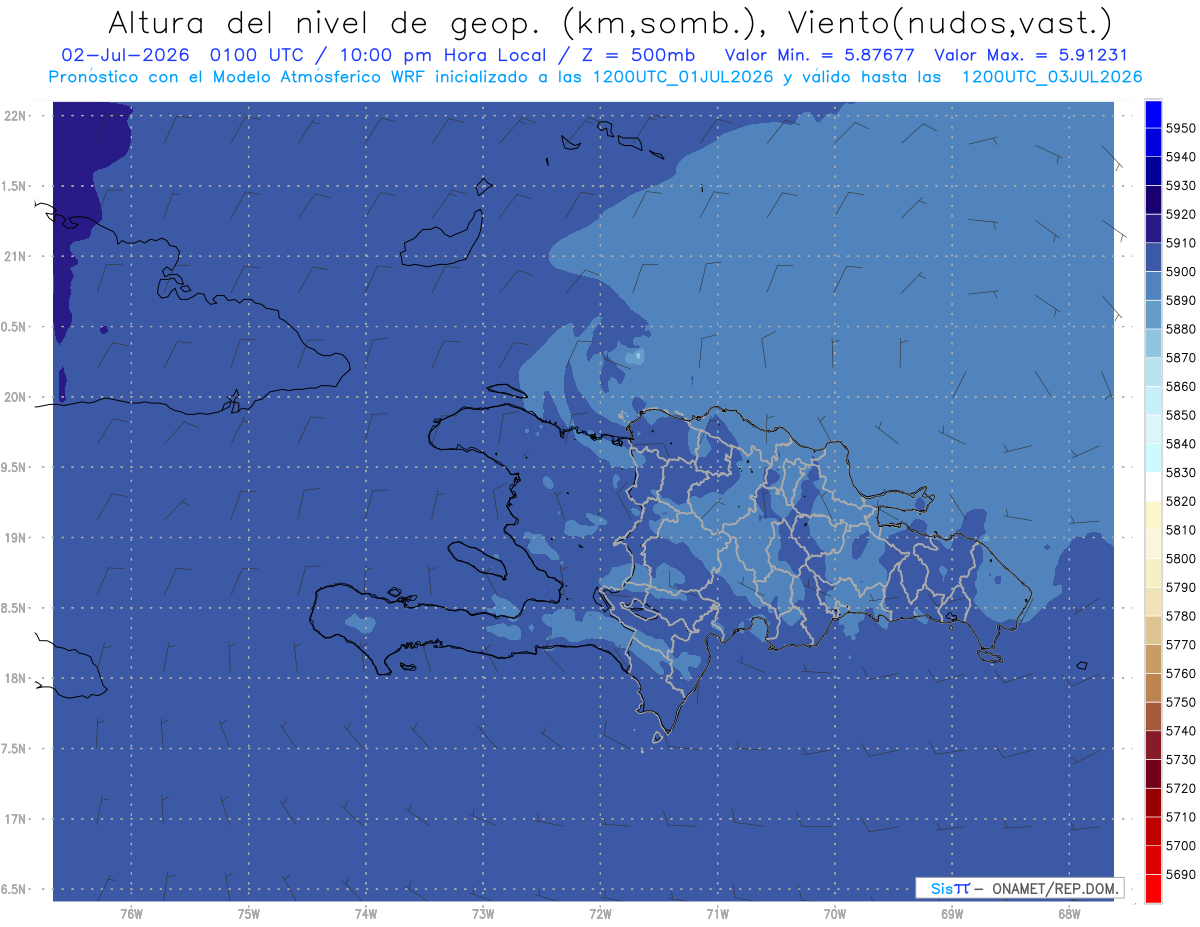The image size is (1200, 927).
Task: Click the 'Sis' logo text beside ONAMET
Action: 942,888
